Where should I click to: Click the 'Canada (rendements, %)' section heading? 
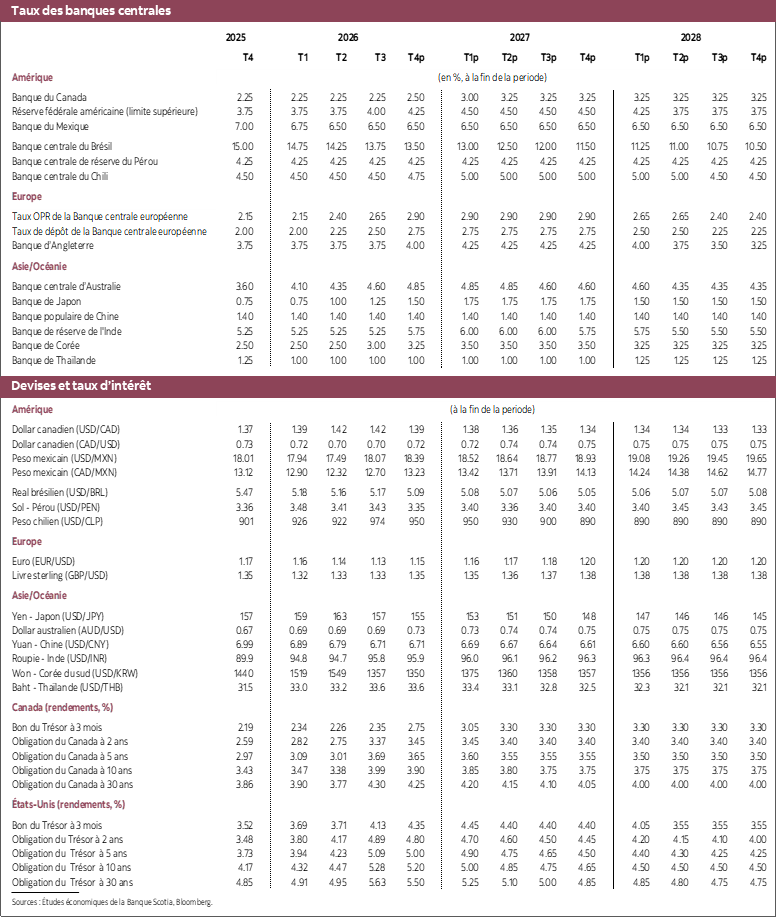coord(62,708)
